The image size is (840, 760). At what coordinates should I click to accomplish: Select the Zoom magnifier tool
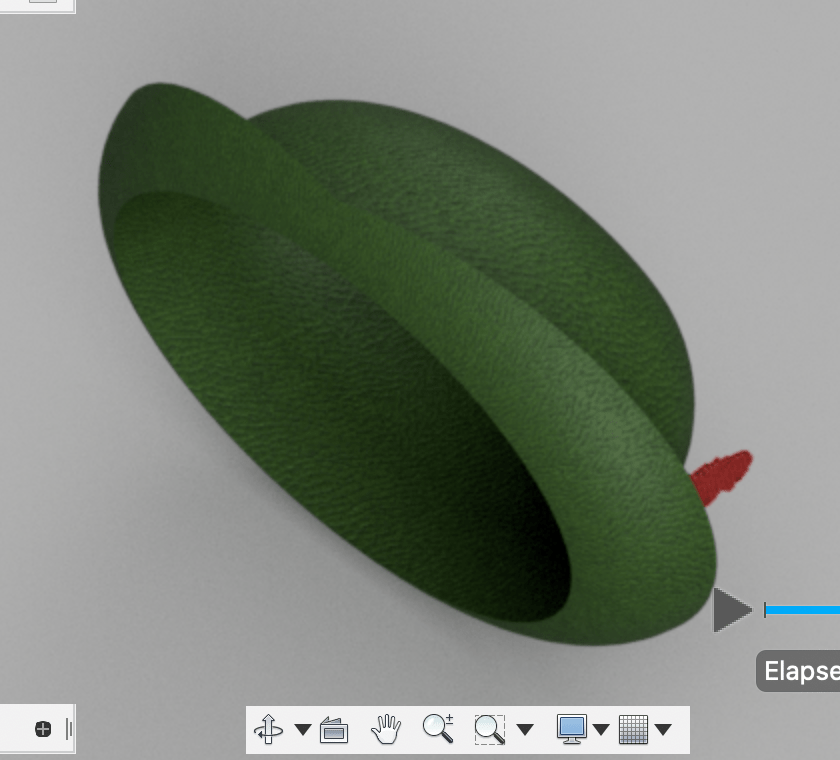(x=438, y=728)
